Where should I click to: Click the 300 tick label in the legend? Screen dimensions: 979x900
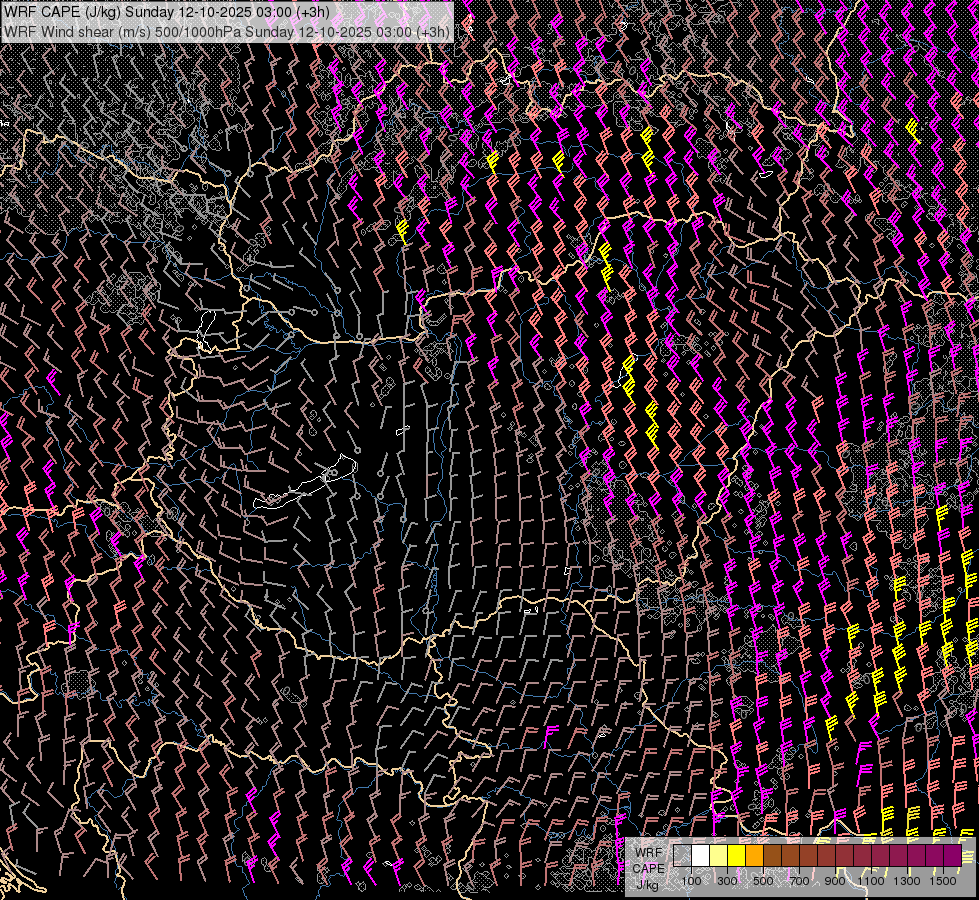727,881
